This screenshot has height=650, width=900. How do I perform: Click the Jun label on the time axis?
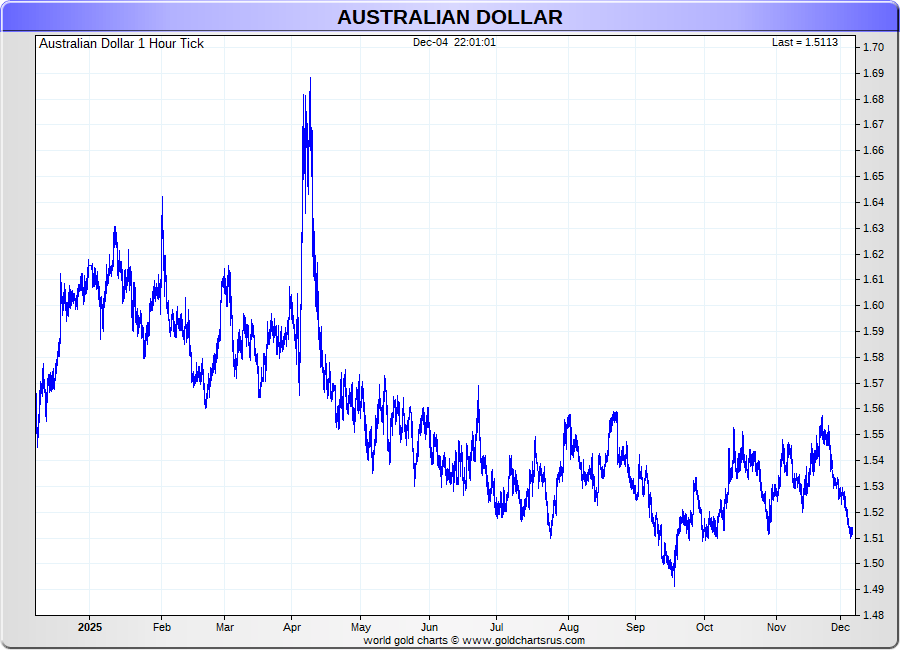point(429,628)
